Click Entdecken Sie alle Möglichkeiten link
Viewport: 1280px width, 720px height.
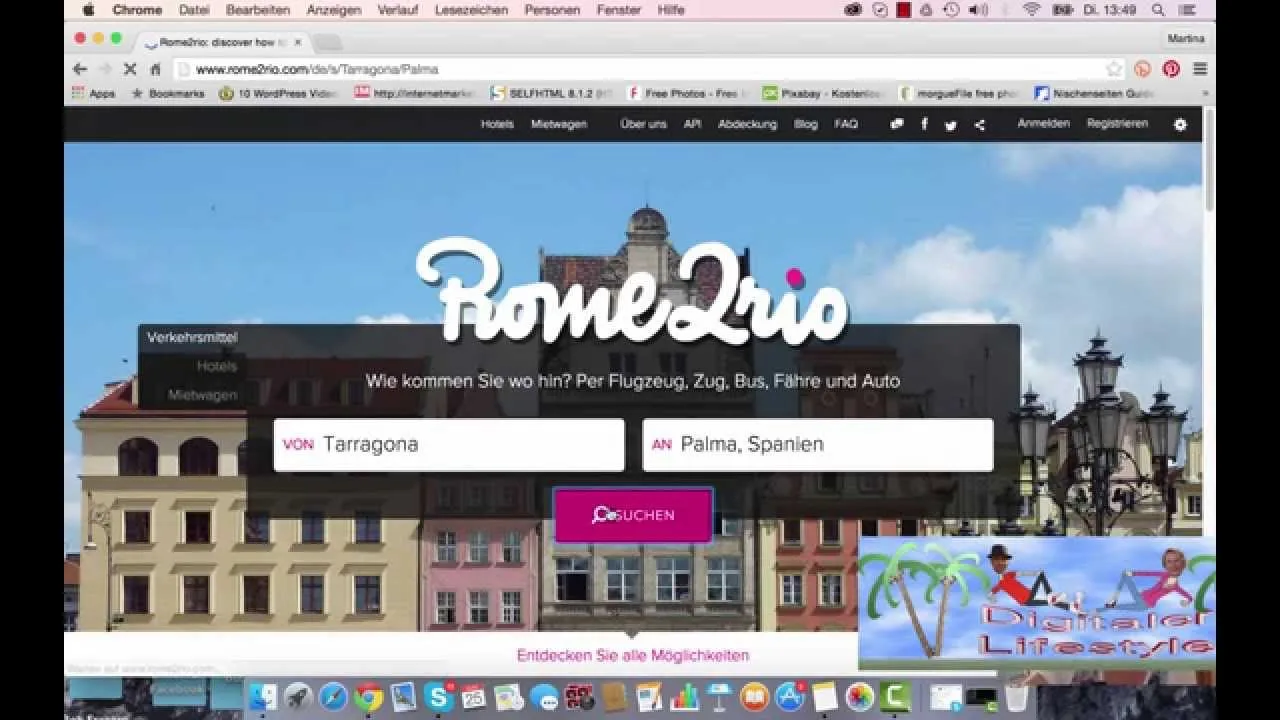tap(633, 656)
